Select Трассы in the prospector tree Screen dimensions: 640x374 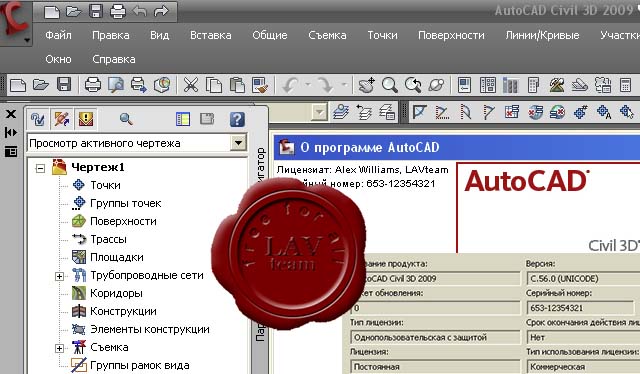click(x=109, y=239)
